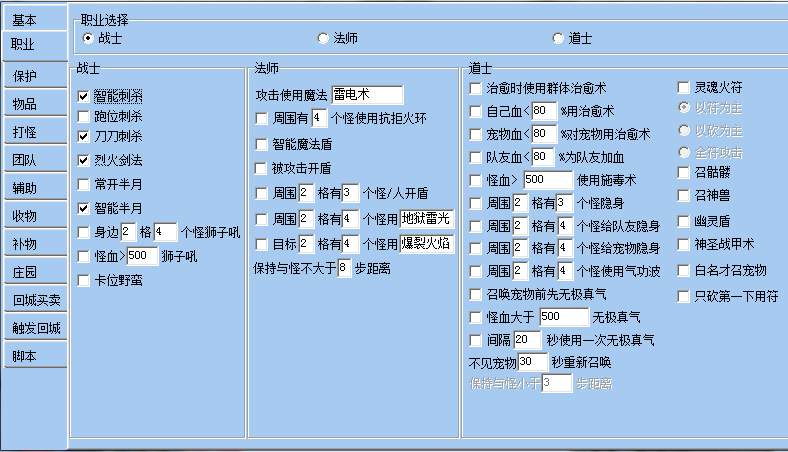This screenshot has width=788, height=452.
Task: Choose the 道士 class radio button
Action: point(557,38)
